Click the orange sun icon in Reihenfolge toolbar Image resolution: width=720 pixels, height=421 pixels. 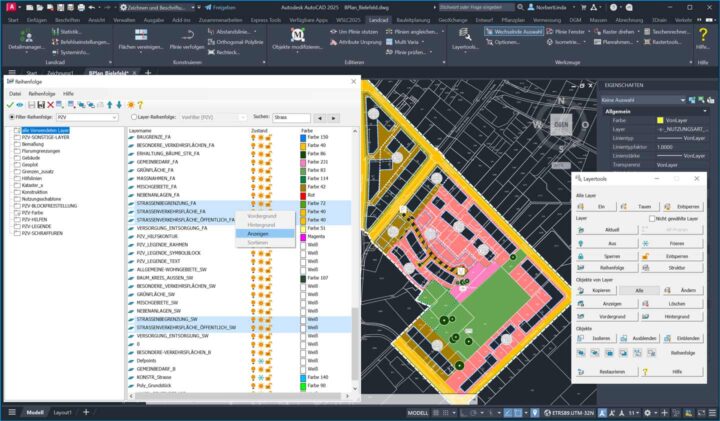[131, 105]
